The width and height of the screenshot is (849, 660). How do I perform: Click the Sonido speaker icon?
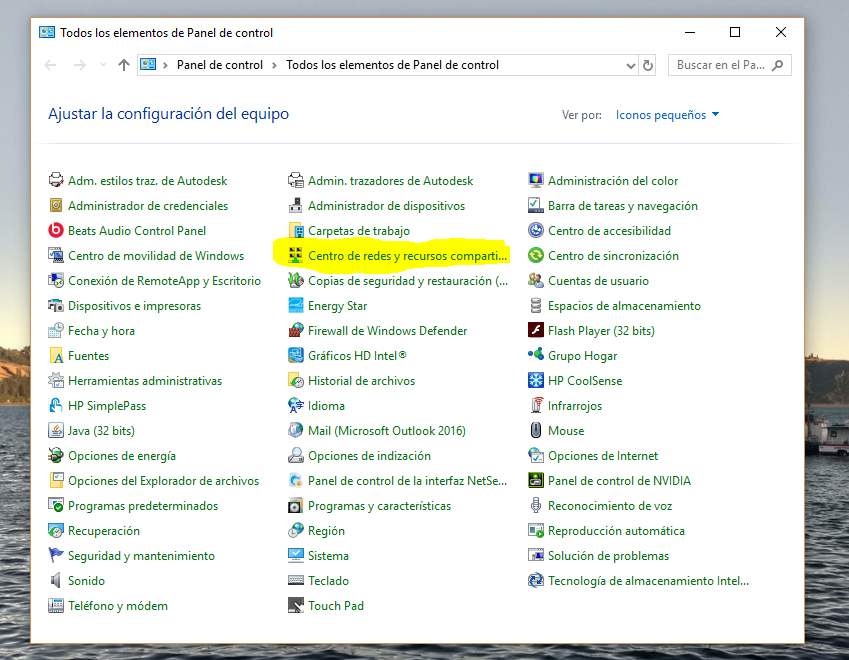(56, 580)
